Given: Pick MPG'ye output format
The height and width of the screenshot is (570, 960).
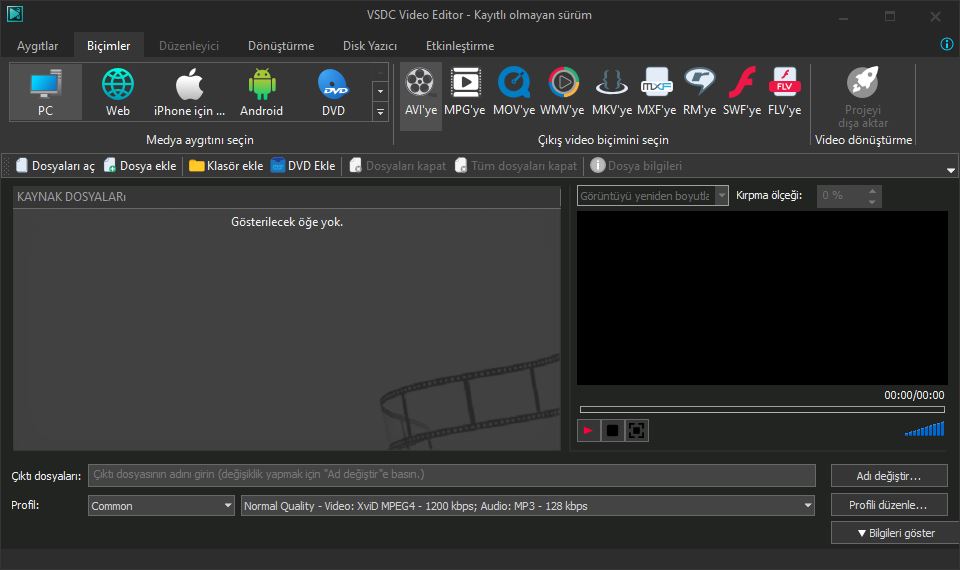Looking at the screenshot, I should click(465, 92).
